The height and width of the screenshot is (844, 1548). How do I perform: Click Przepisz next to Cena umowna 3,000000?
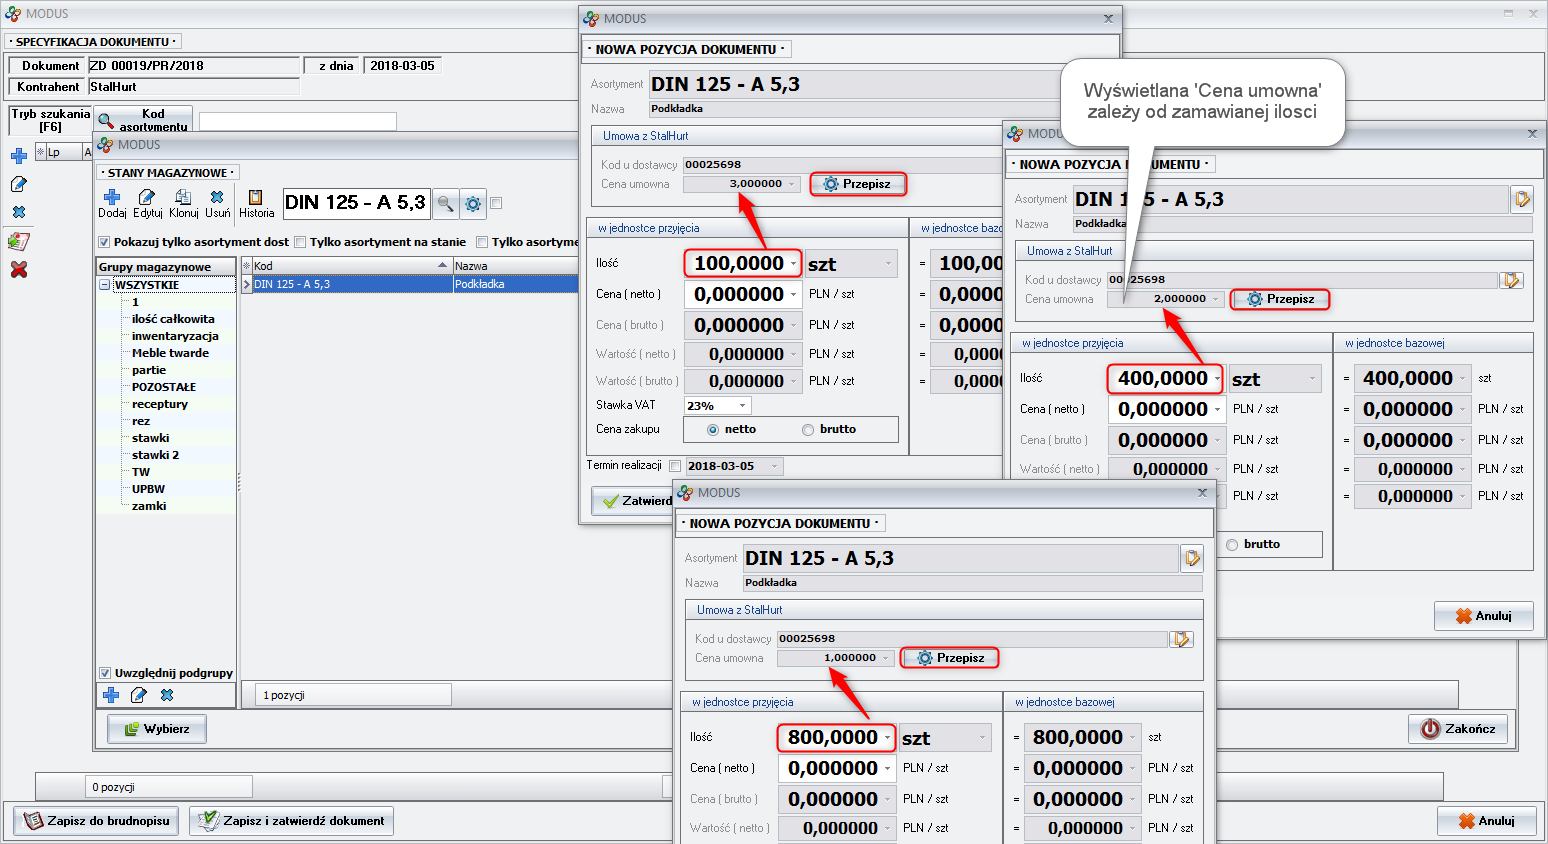pos(857,184)
